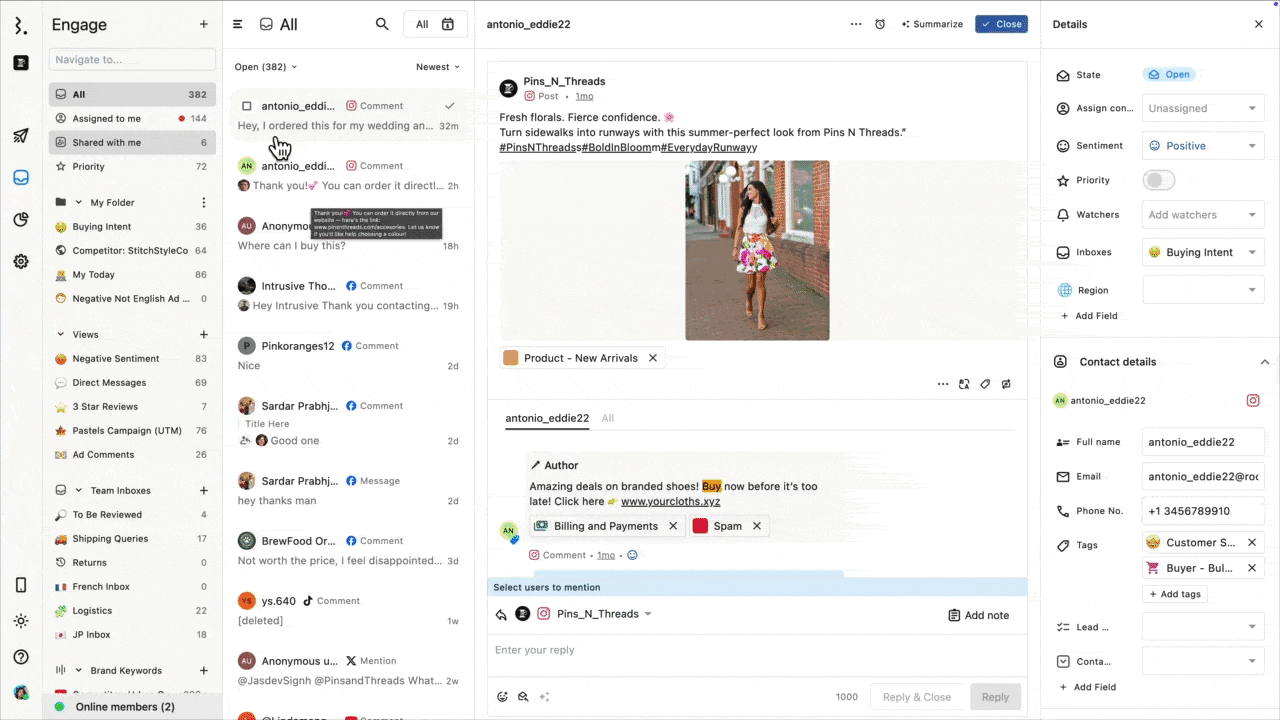Switch to the All conversation tab
The width and height of the screenshot is (1280, 720).
pyautogui.click(x=607, y=418)
